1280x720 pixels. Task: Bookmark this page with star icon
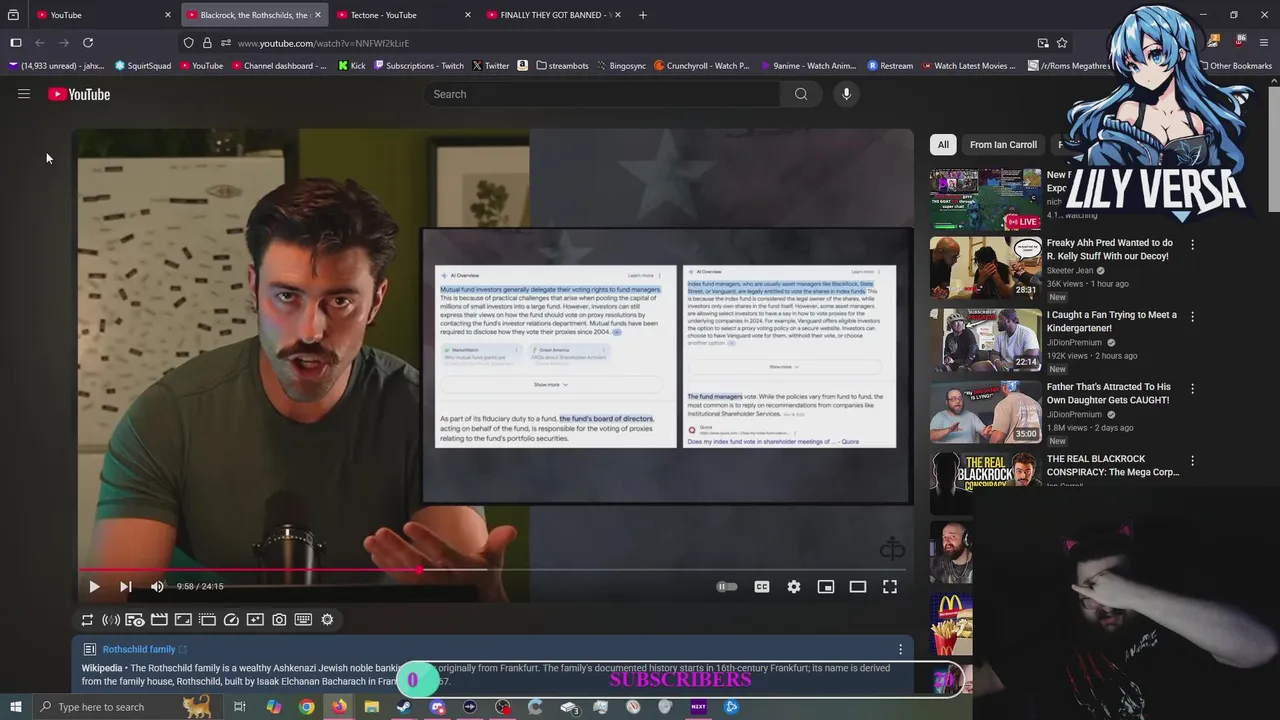[1062, 43]
